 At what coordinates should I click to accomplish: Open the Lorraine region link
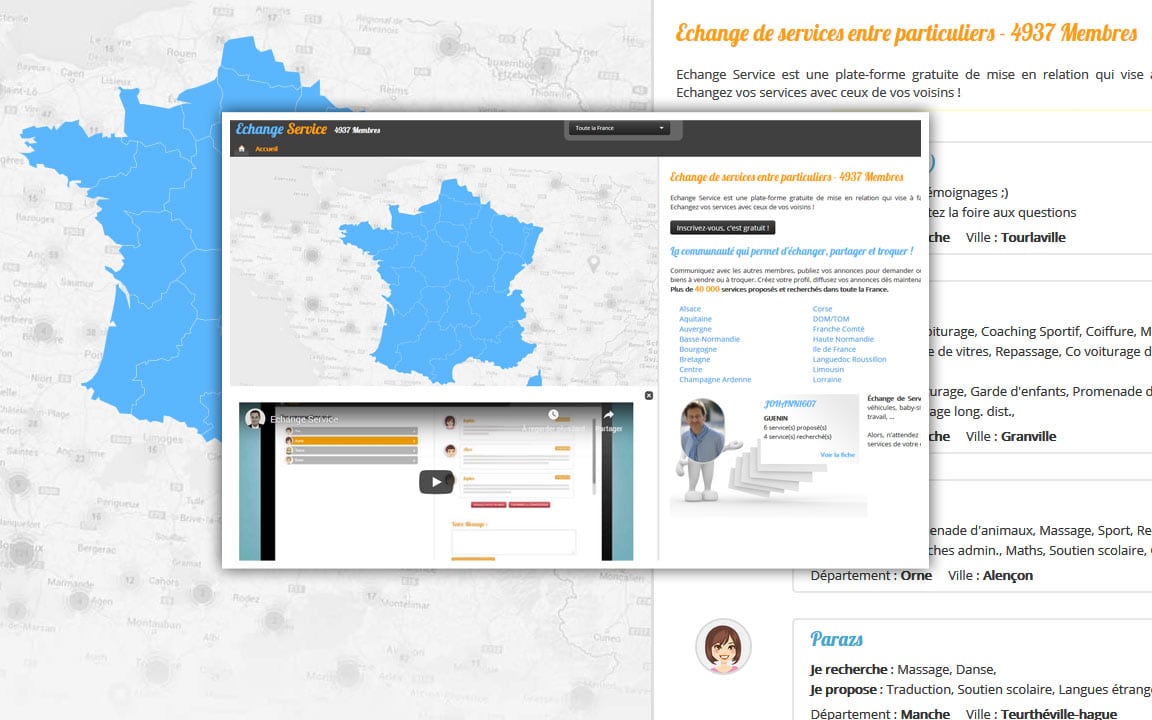[827, 380]
